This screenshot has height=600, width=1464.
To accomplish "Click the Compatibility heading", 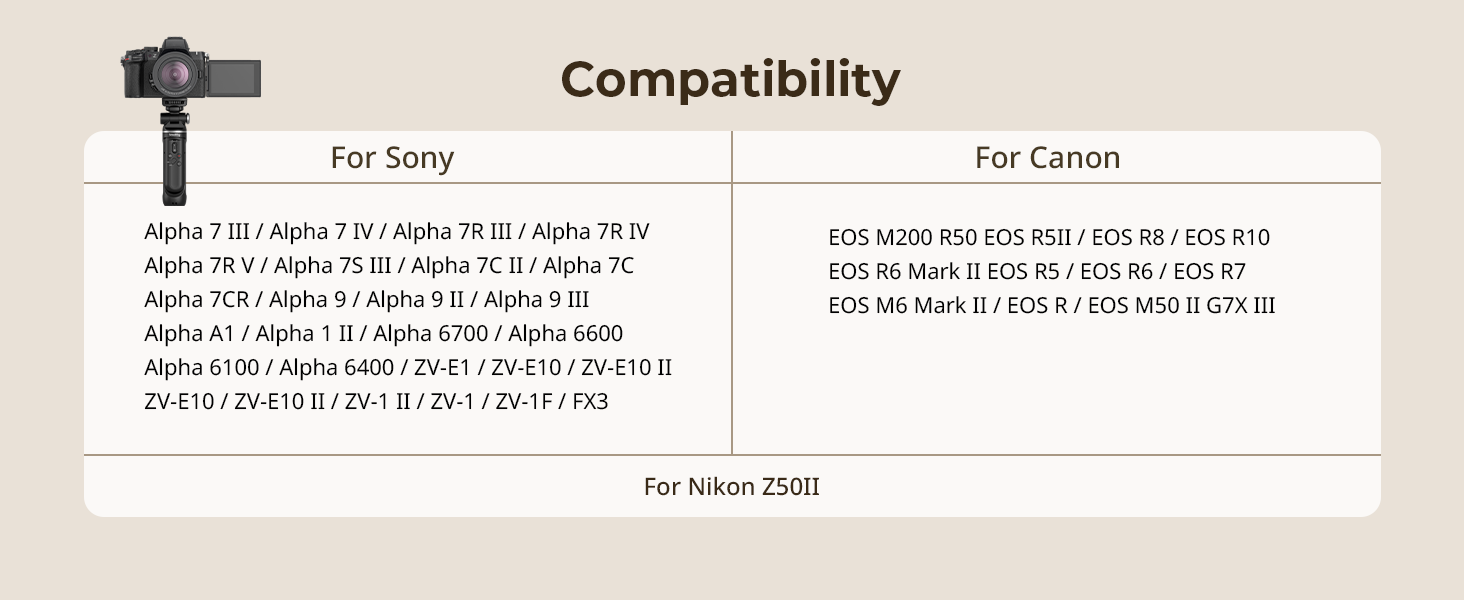I will [730, 80].
